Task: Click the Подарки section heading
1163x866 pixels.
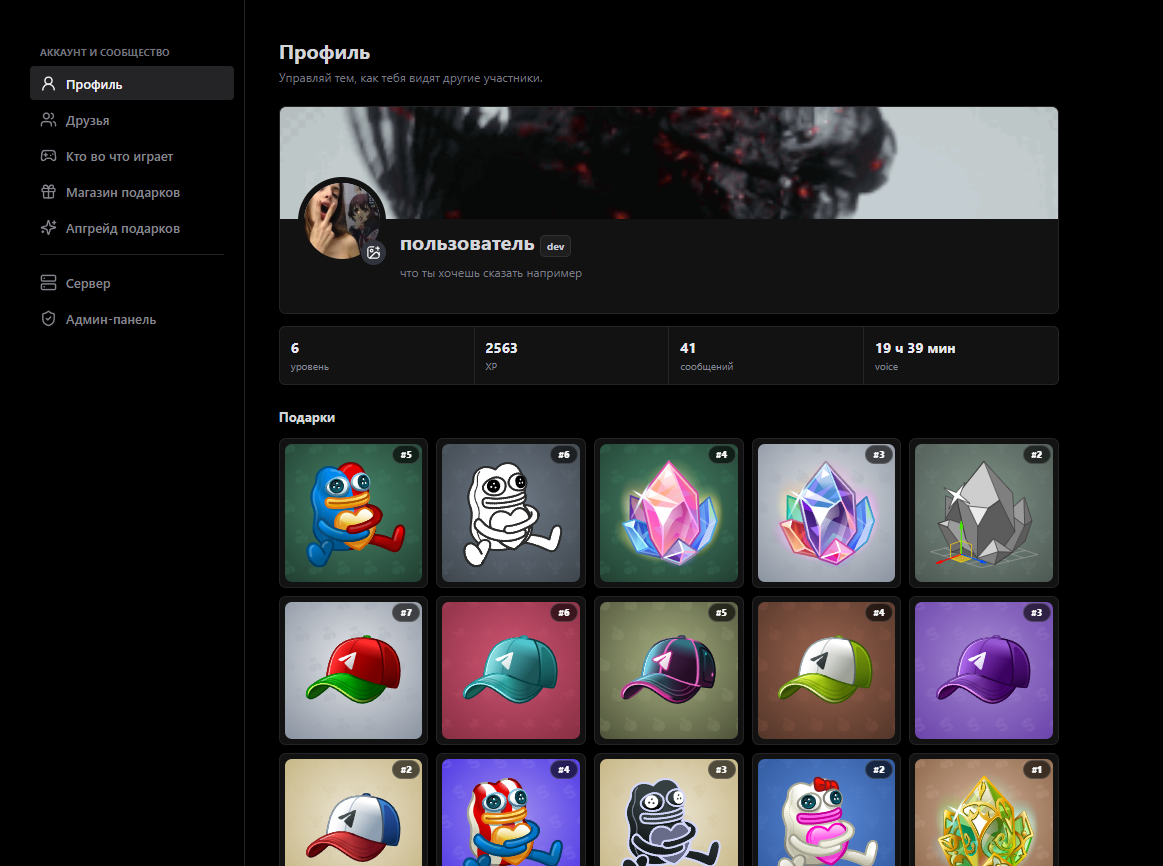Action: pyautogui.click(x=307, y=417)
